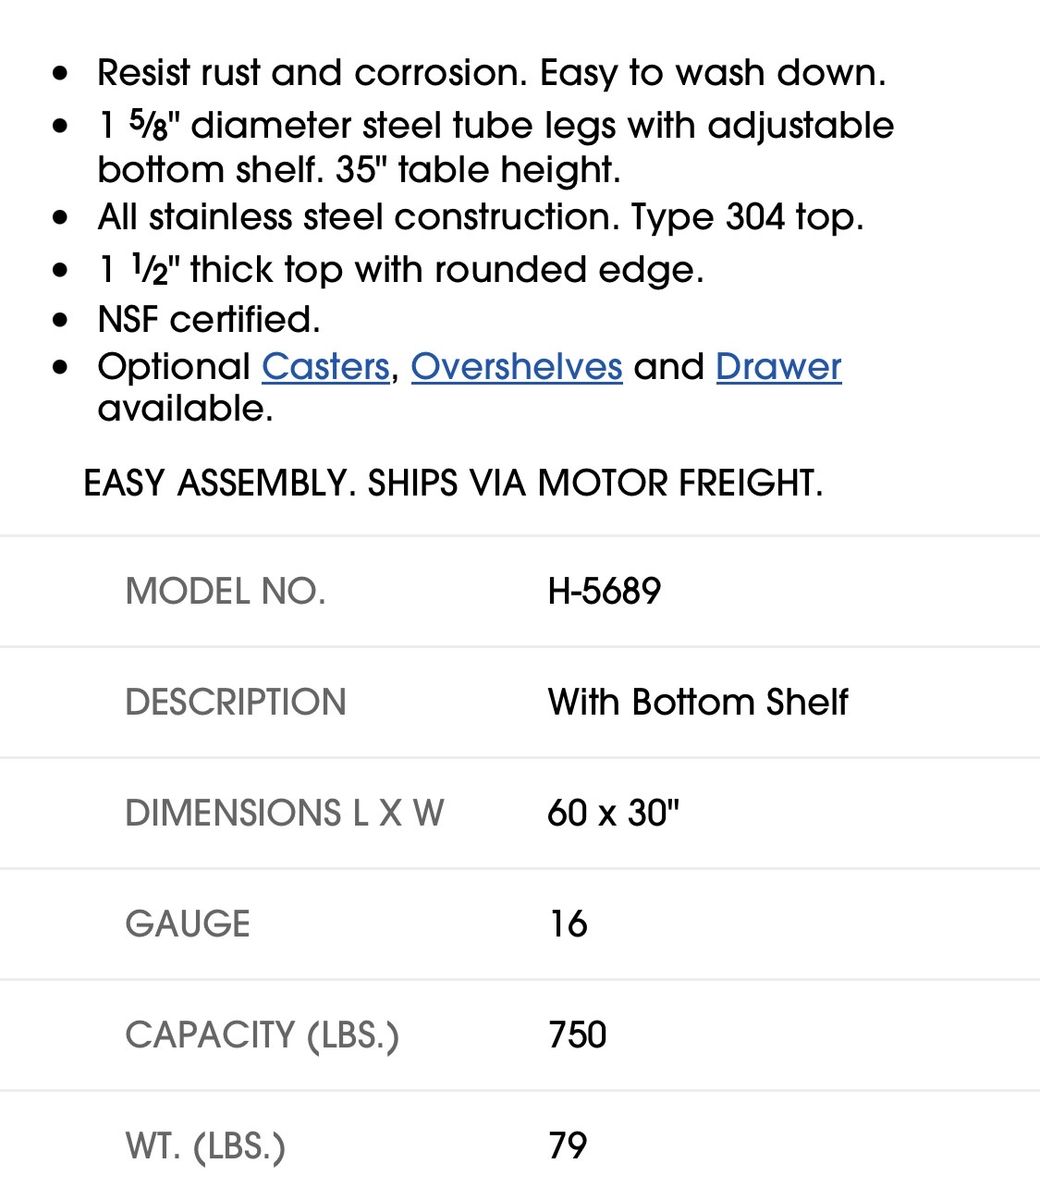This screenshot has width=1040, height=1200.
Task: Click the NSF certified bullet text
Action: click(x=209, y=320)
